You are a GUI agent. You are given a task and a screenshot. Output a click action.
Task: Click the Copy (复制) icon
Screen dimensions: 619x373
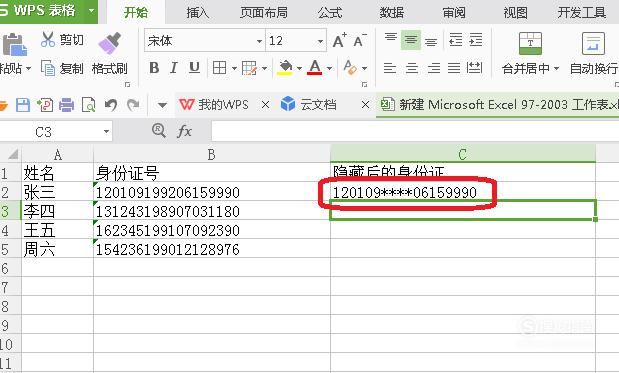pos(48,68)
